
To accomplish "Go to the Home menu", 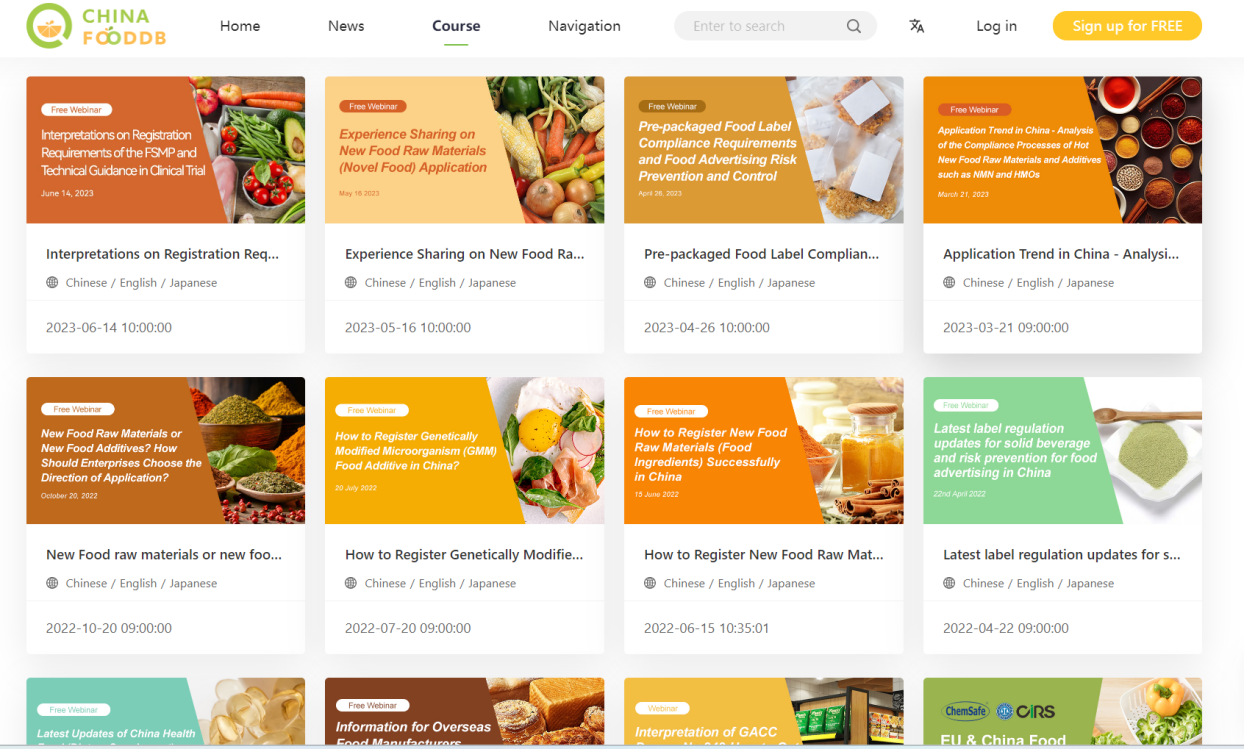I will coord(240,27).
